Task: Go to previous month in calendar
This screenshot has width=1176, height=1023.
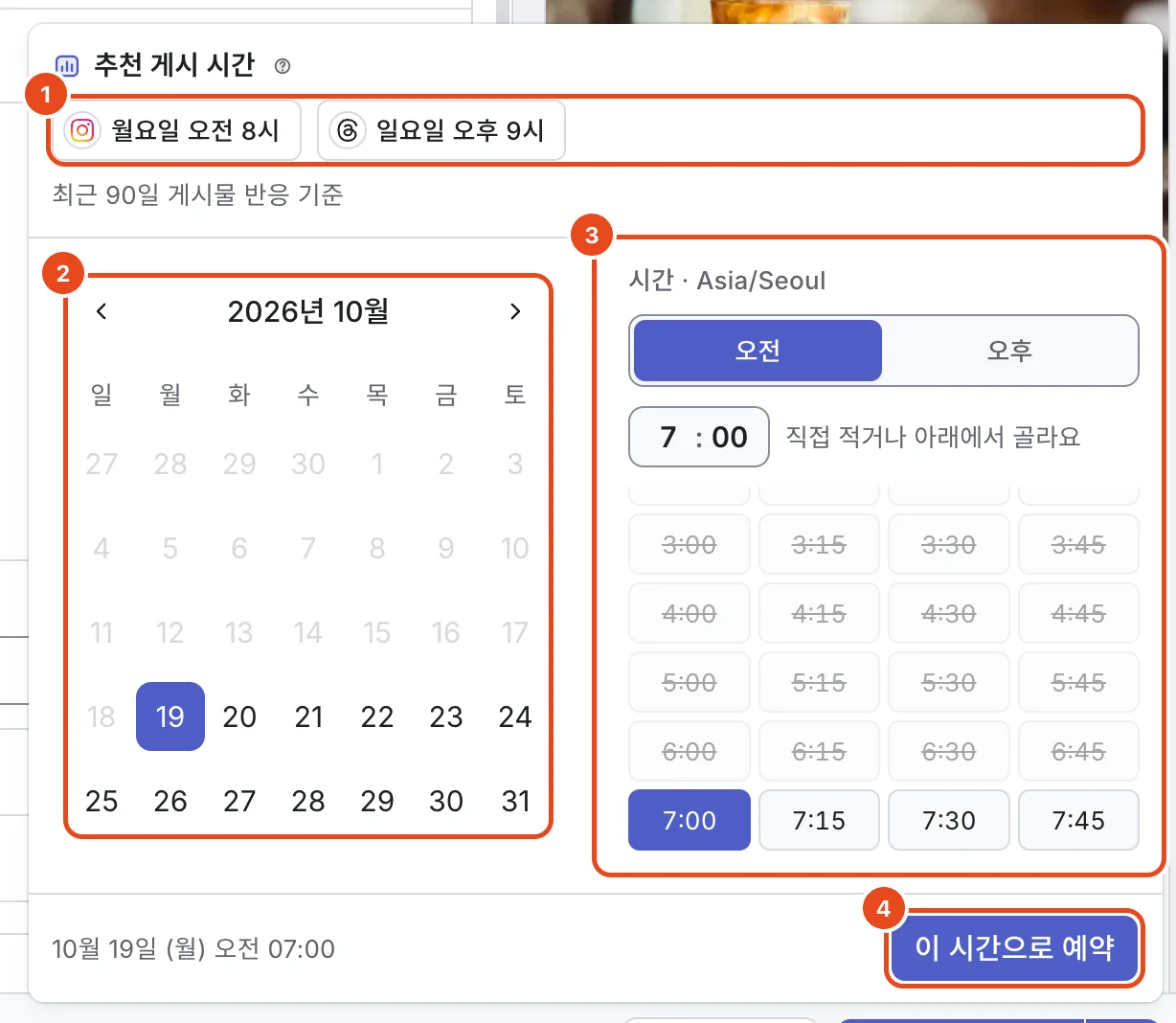Action: (102, 311)
